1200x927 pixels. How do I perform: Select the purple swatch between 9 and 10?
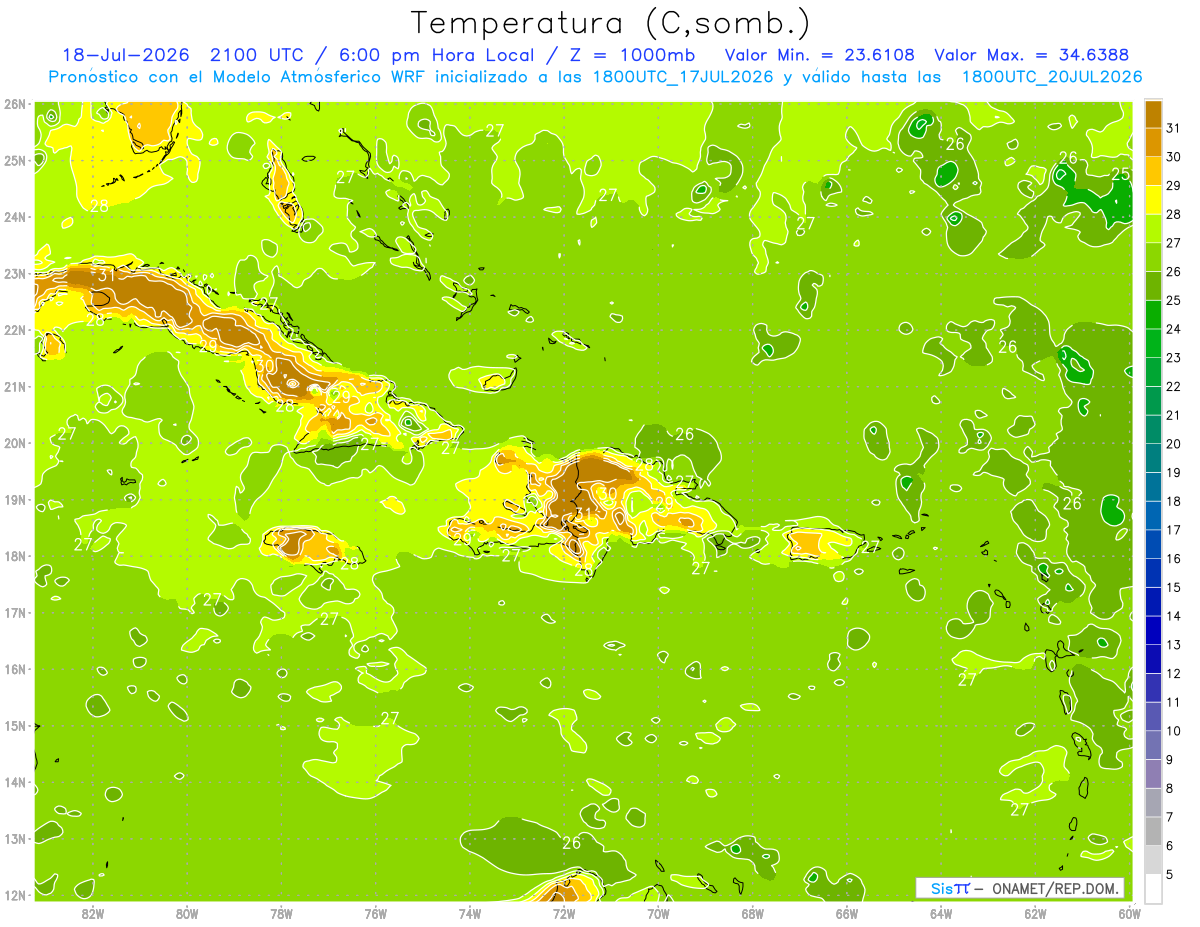(1153, 745)
